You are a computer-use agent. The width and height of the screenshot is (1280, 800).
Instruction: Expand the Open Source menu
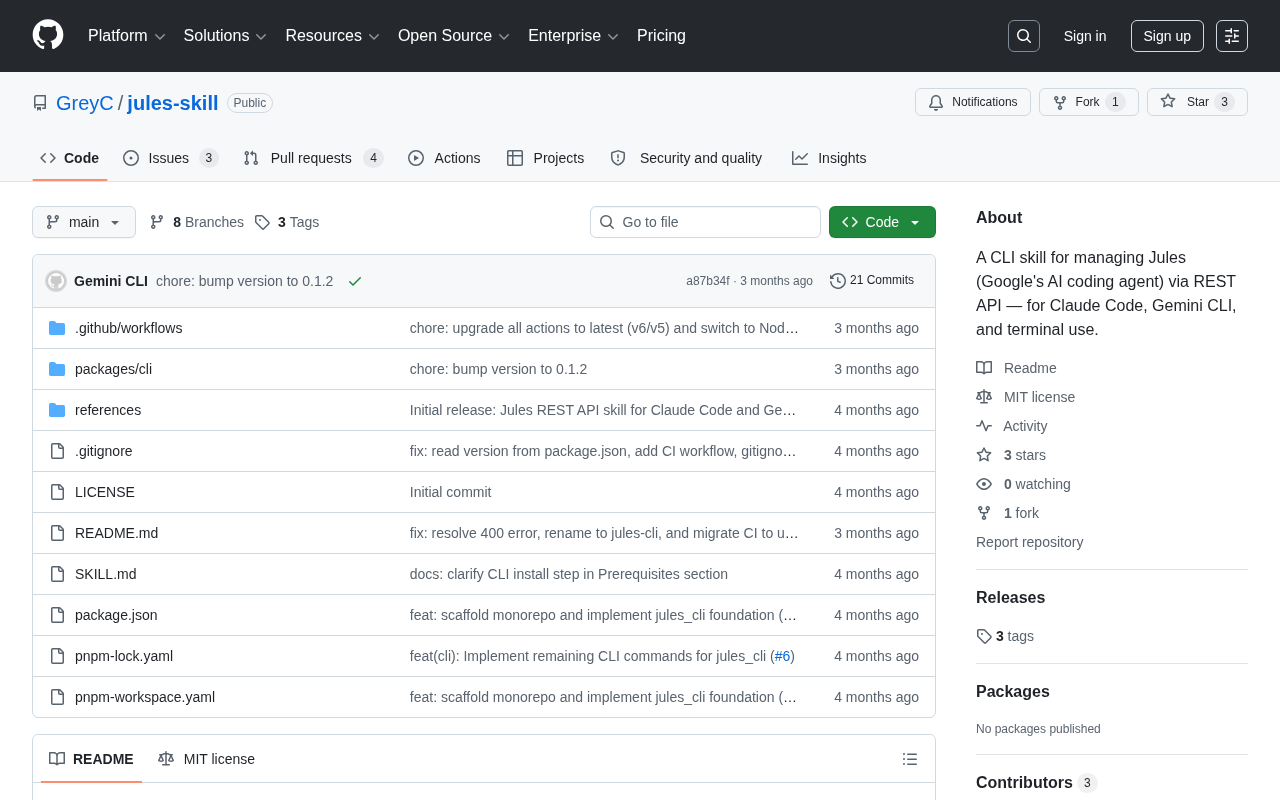coord(454,36)
